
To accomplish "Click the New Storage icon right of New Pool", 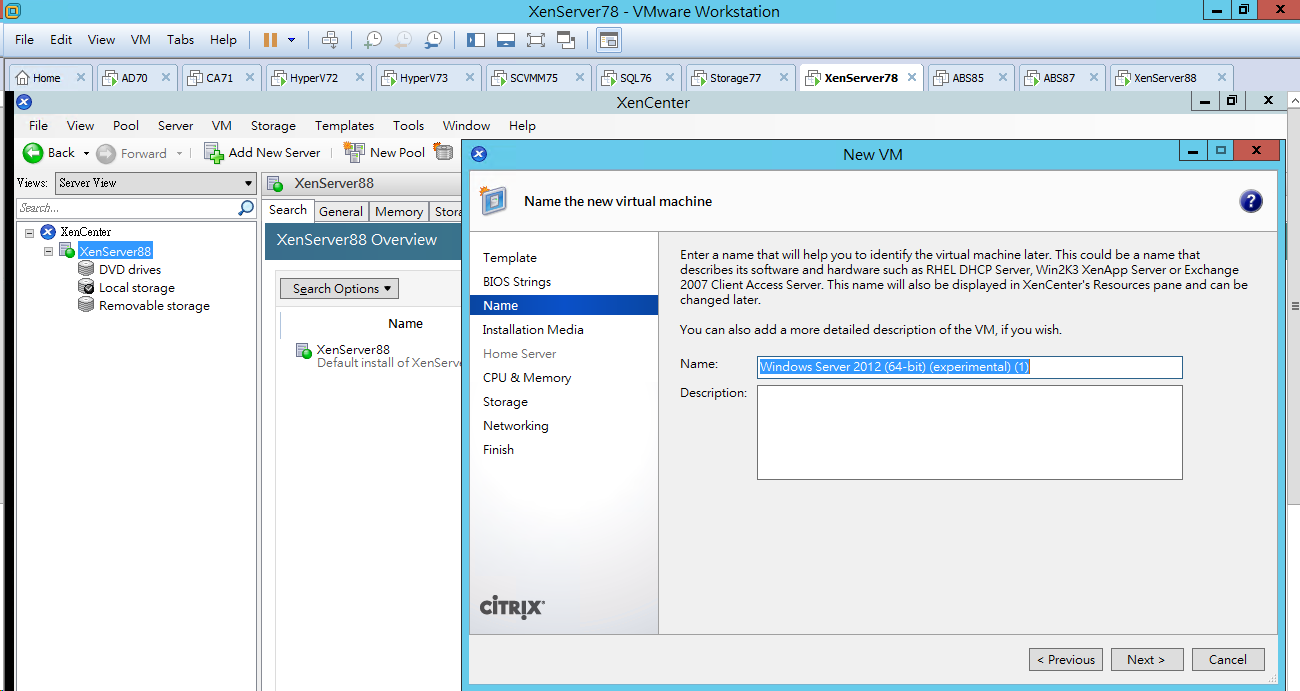I will (443, 153).
